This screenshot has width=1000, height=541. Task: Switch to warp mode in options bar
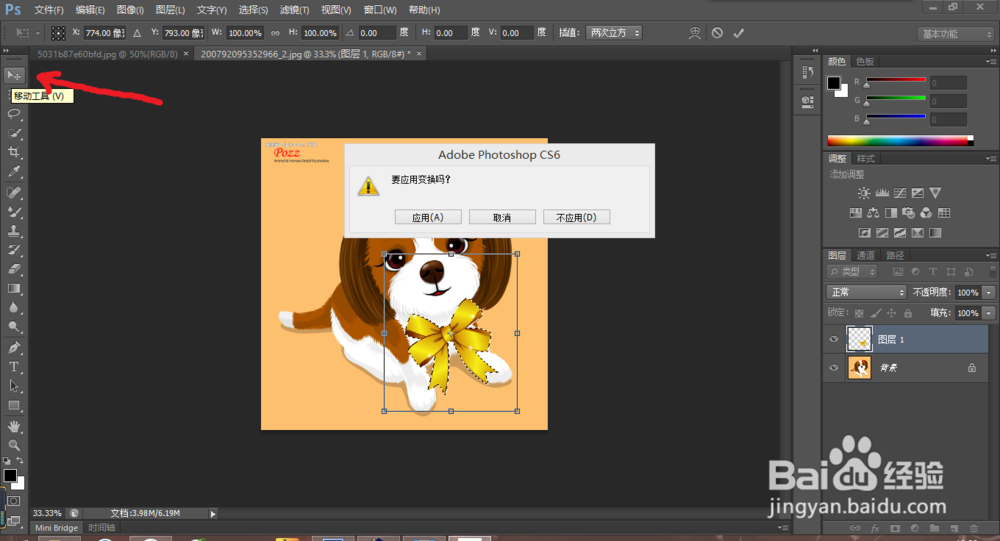tap(695, 33)
